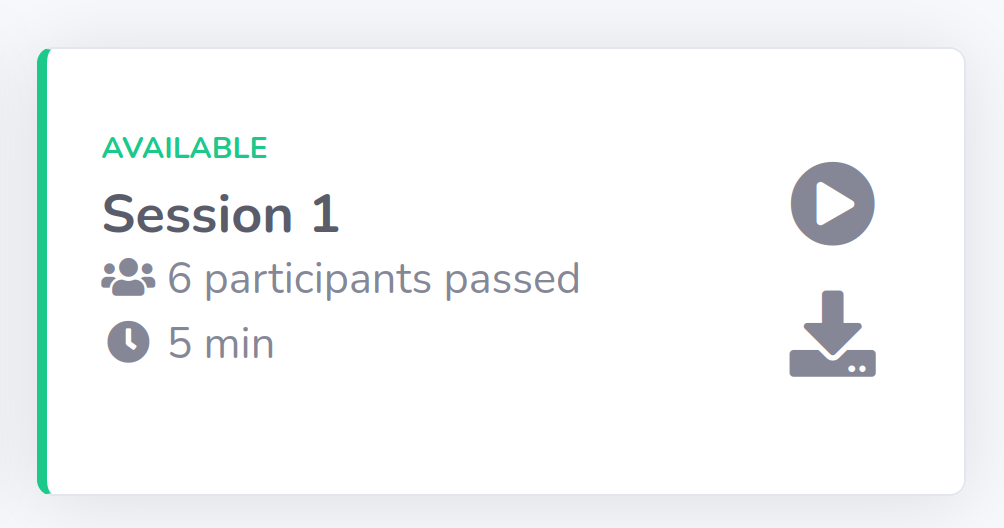Open the Session 1 title

click(220, 214)
